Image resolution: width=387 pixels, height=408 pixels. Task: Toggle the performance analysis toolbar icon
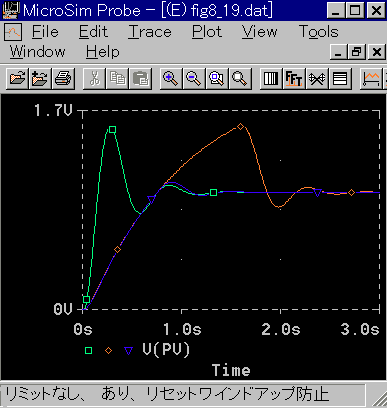[x=317, y=79]
